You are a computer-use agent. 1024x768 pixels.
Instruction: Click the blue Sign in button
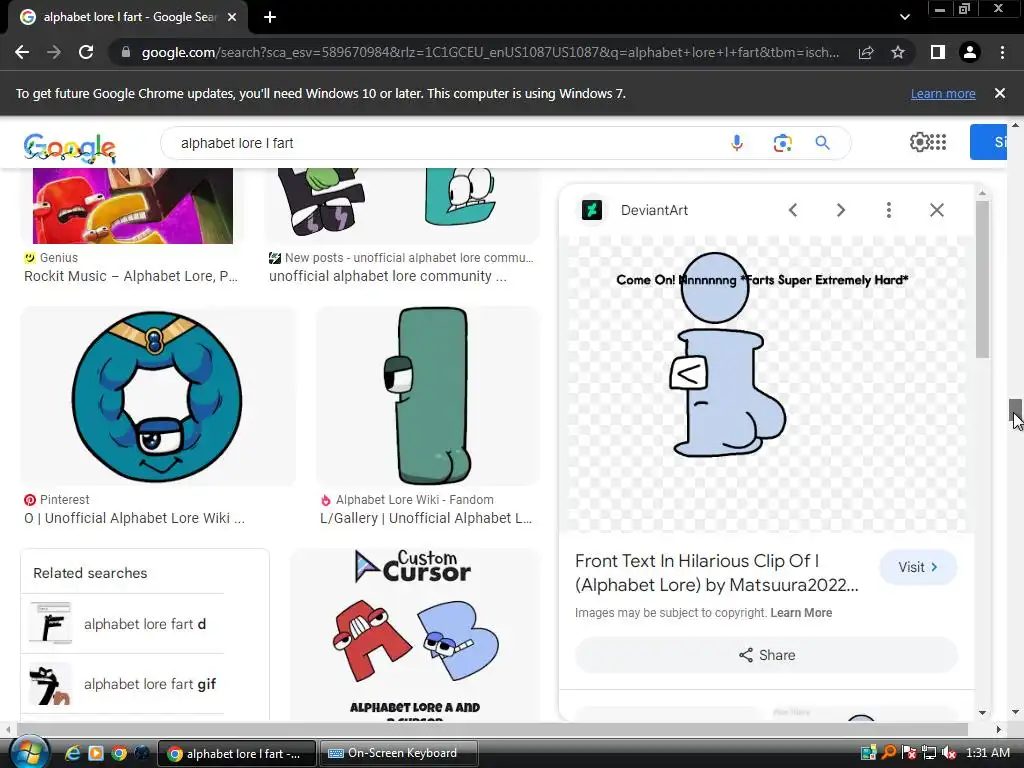[988, 142]
